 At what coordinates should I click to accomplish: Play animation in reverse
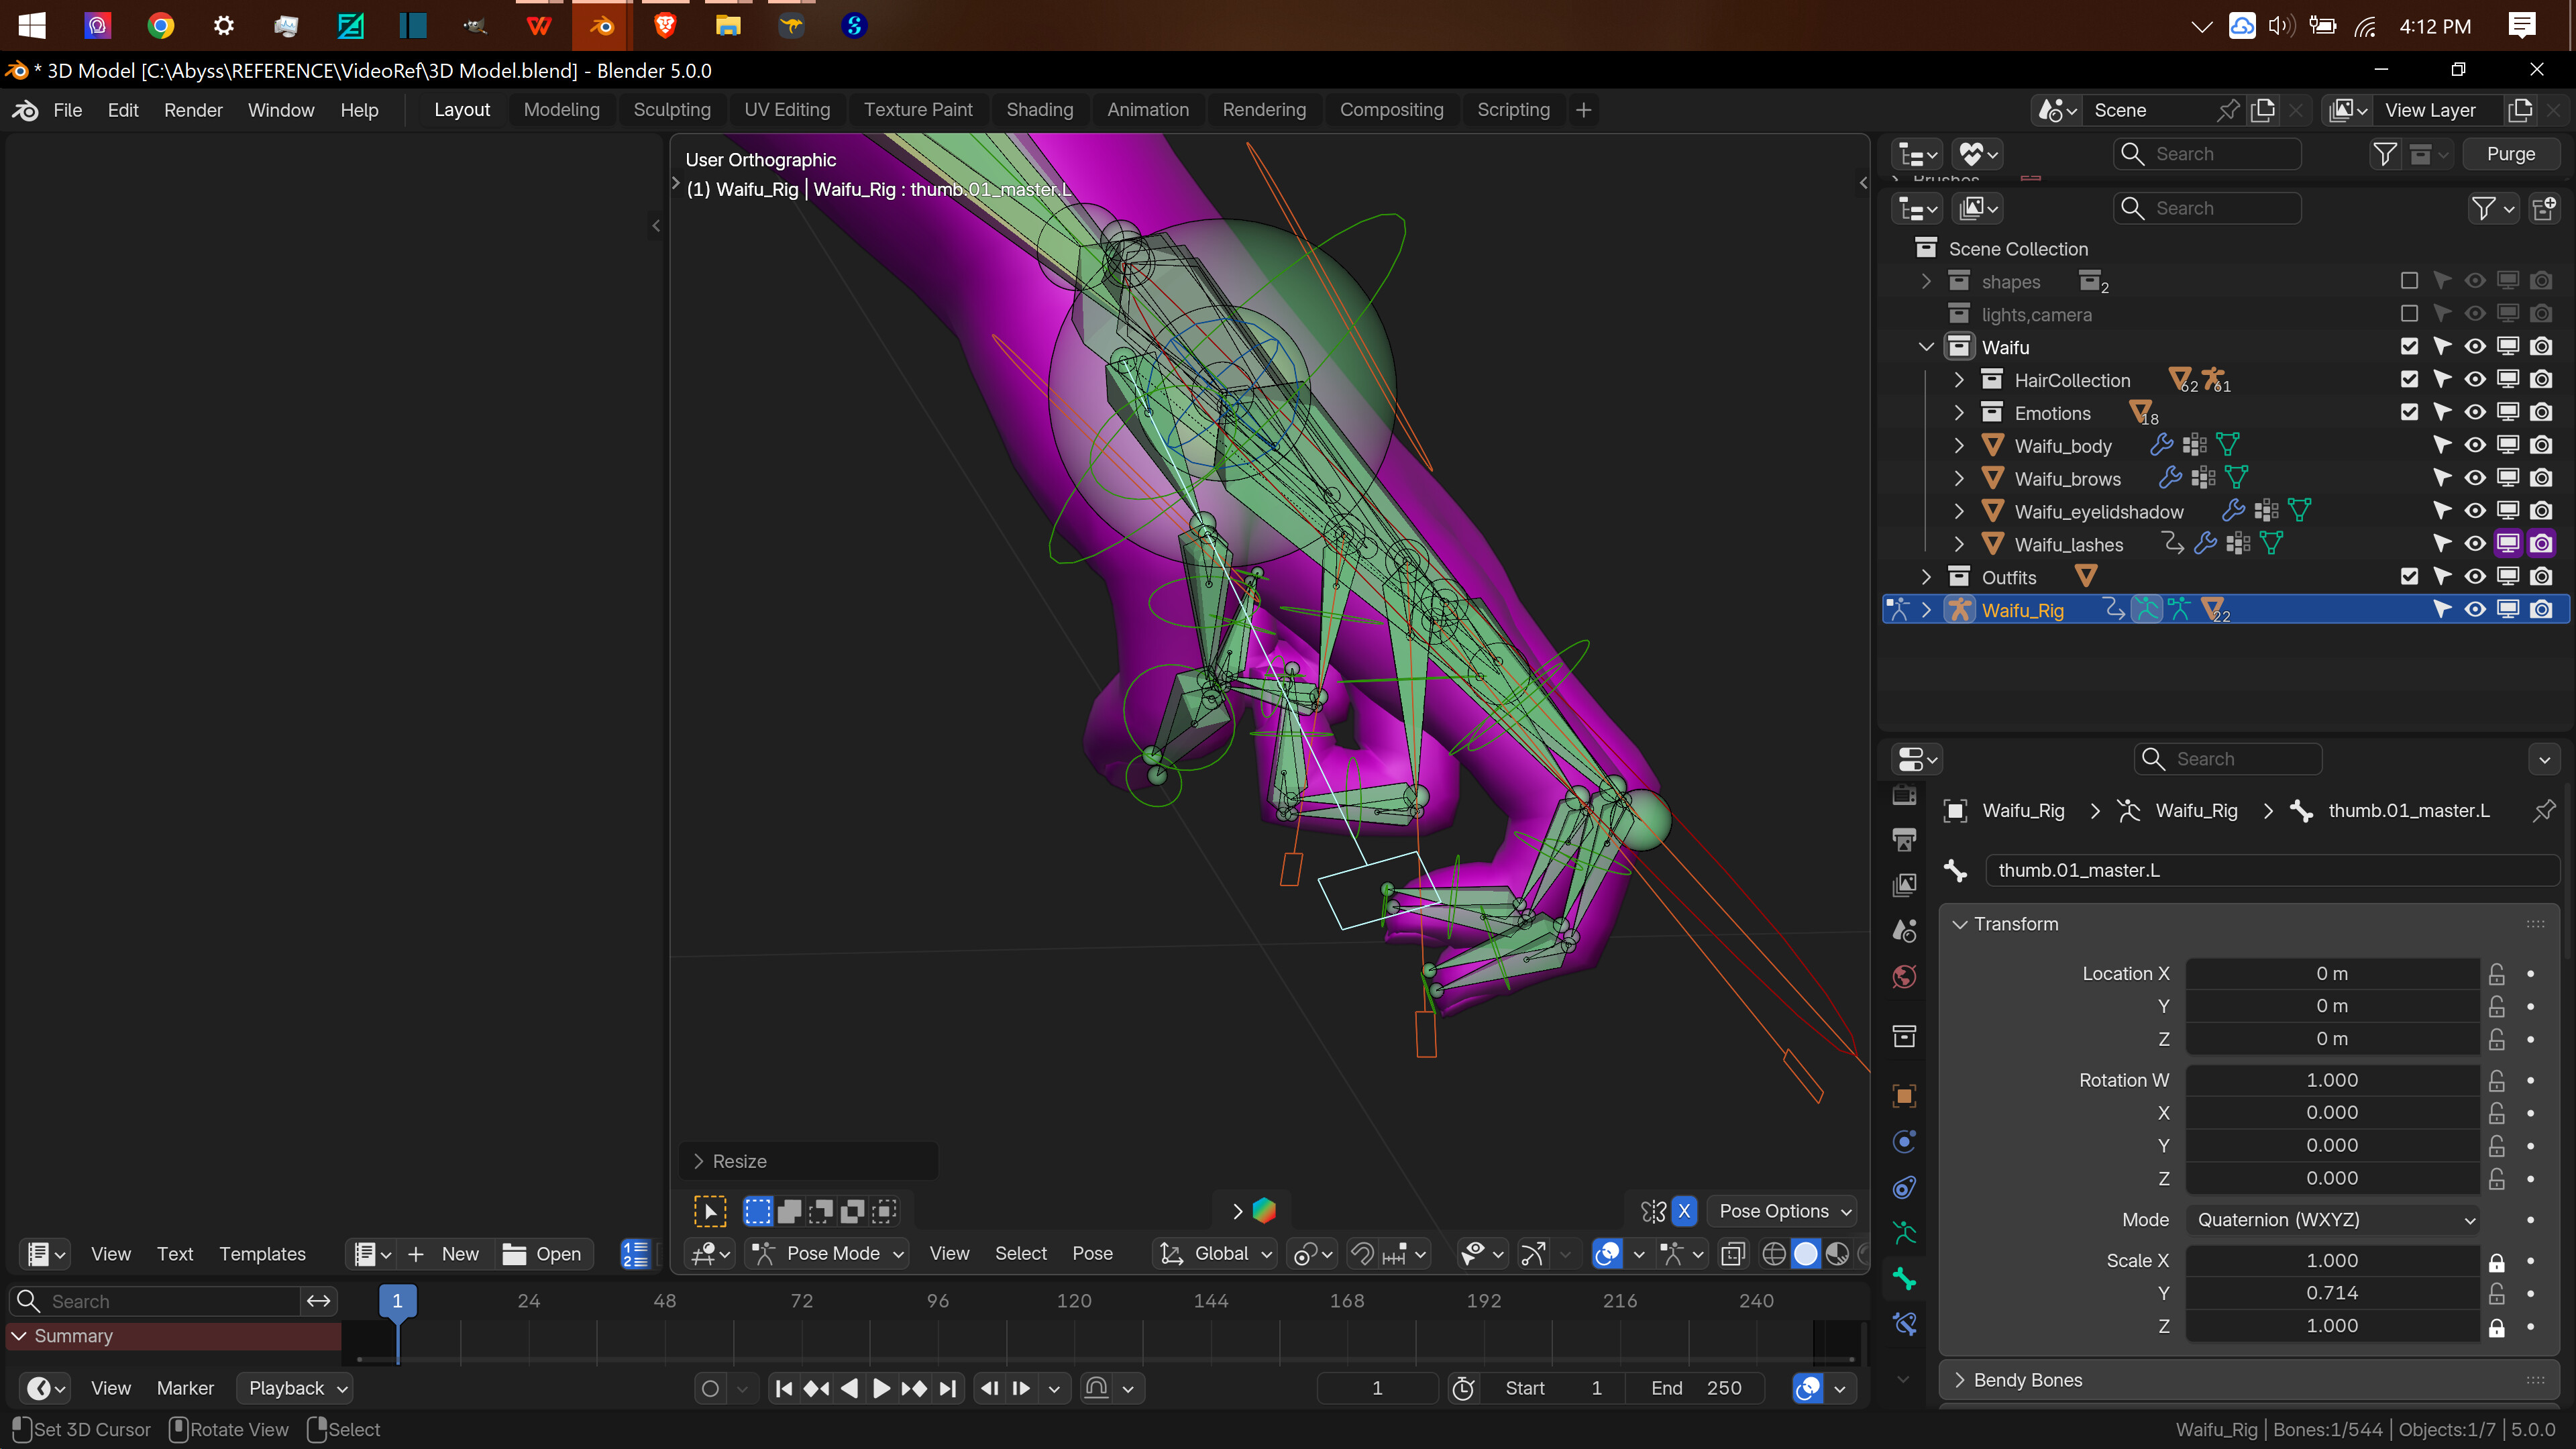coord(849,1388)
